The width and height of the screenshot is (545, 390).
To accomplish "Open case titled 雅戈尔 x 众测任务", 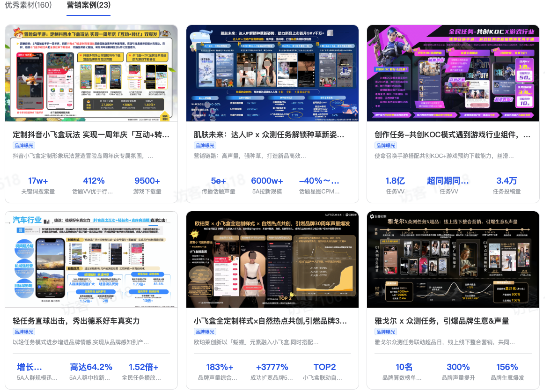I will [442, 321].
